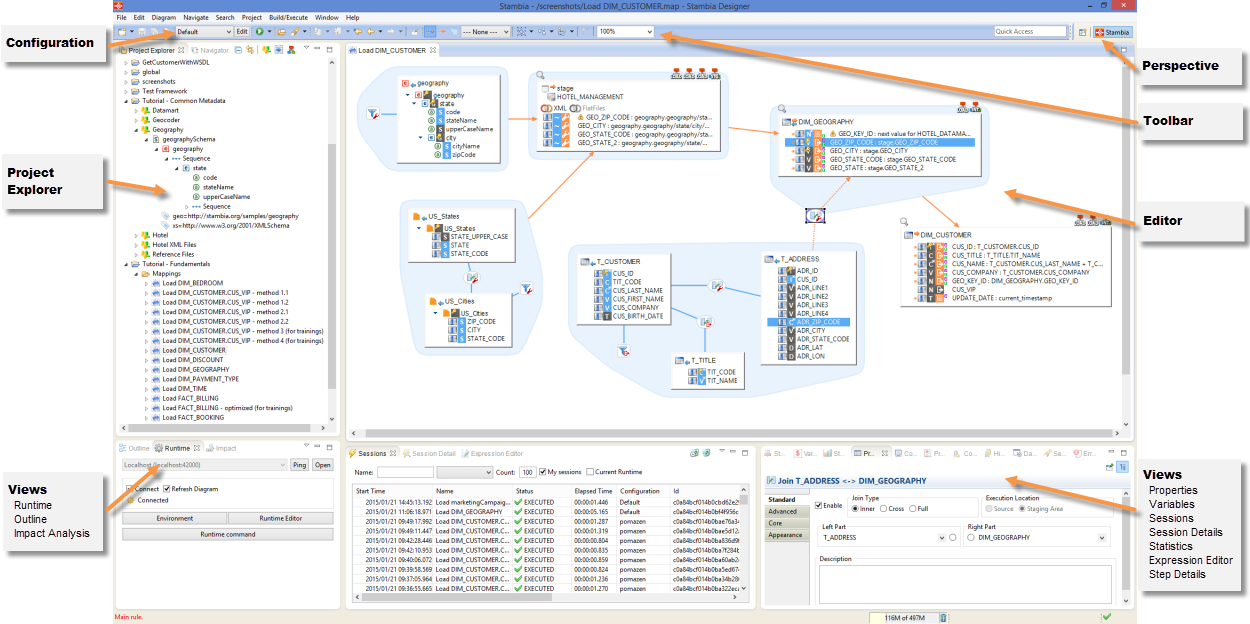
Task: Select the Cross join type radio button
Action: click(x=883, y=509)
